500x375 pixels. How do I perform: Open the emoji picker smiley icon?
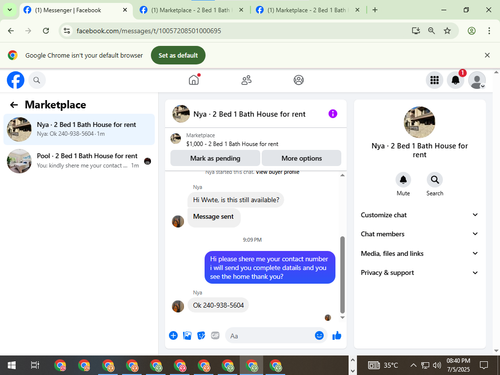[319, 335]
